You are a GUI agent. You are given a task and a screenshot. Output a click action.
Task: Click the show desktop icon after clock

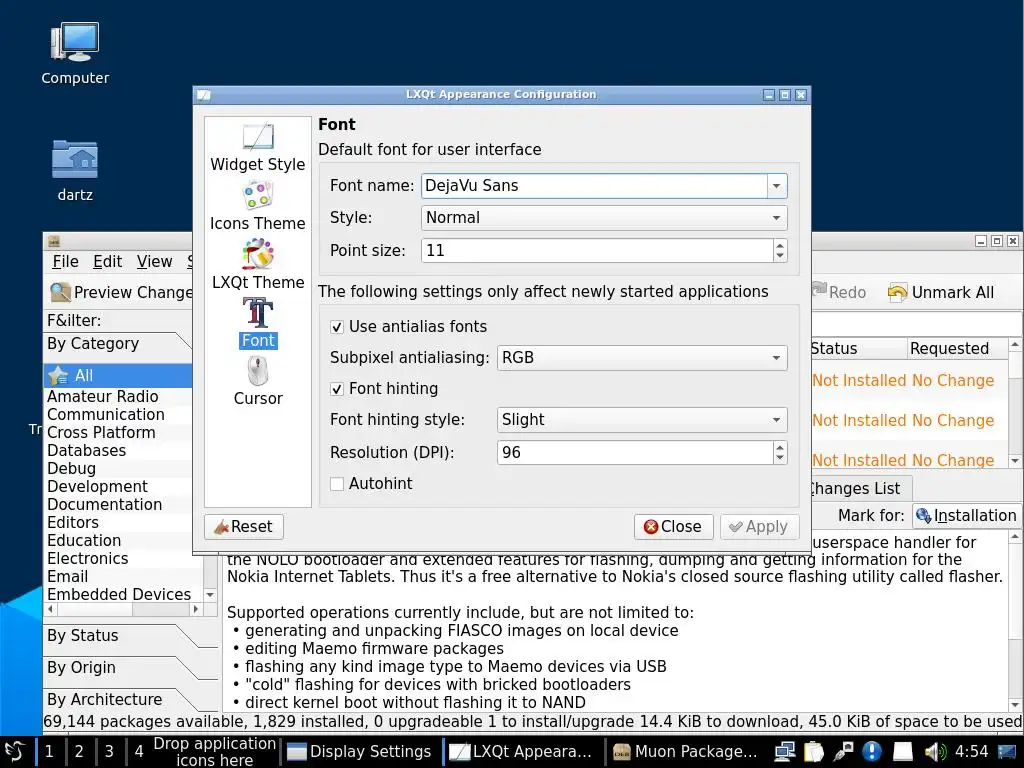1008,752
